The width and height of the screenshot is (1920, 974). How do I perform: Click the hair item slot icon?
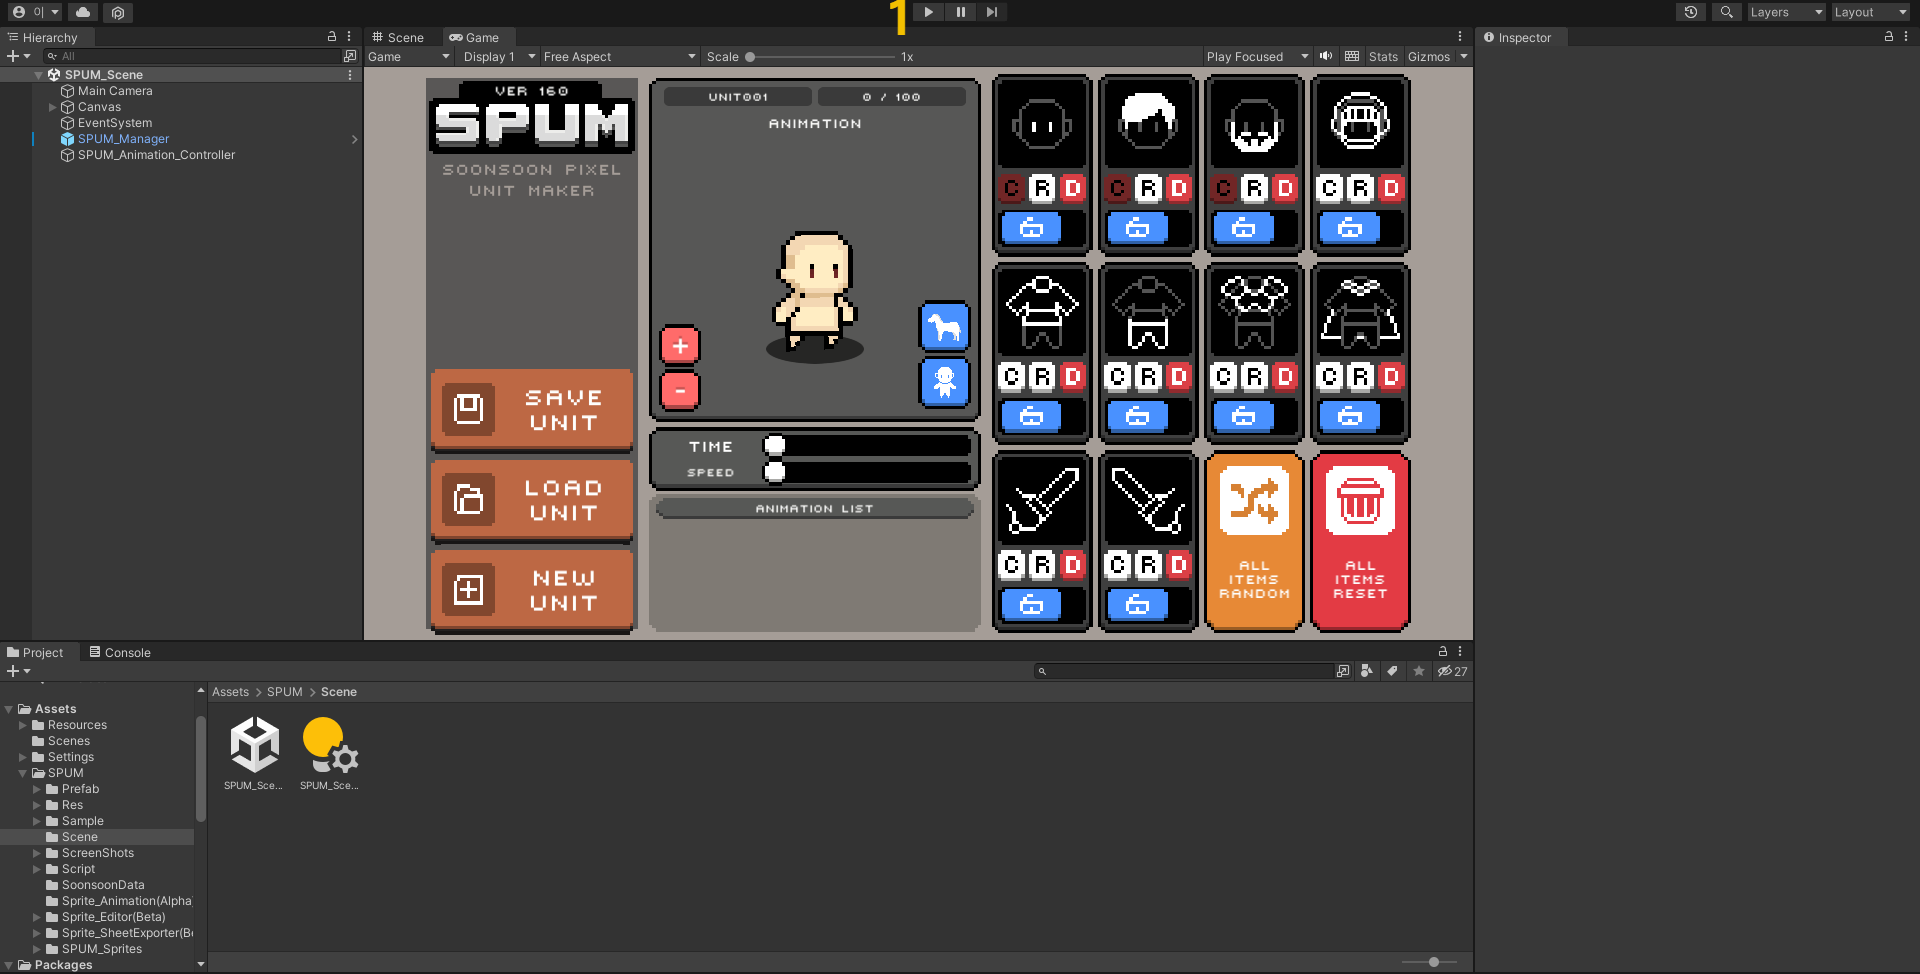(1148, 124)
